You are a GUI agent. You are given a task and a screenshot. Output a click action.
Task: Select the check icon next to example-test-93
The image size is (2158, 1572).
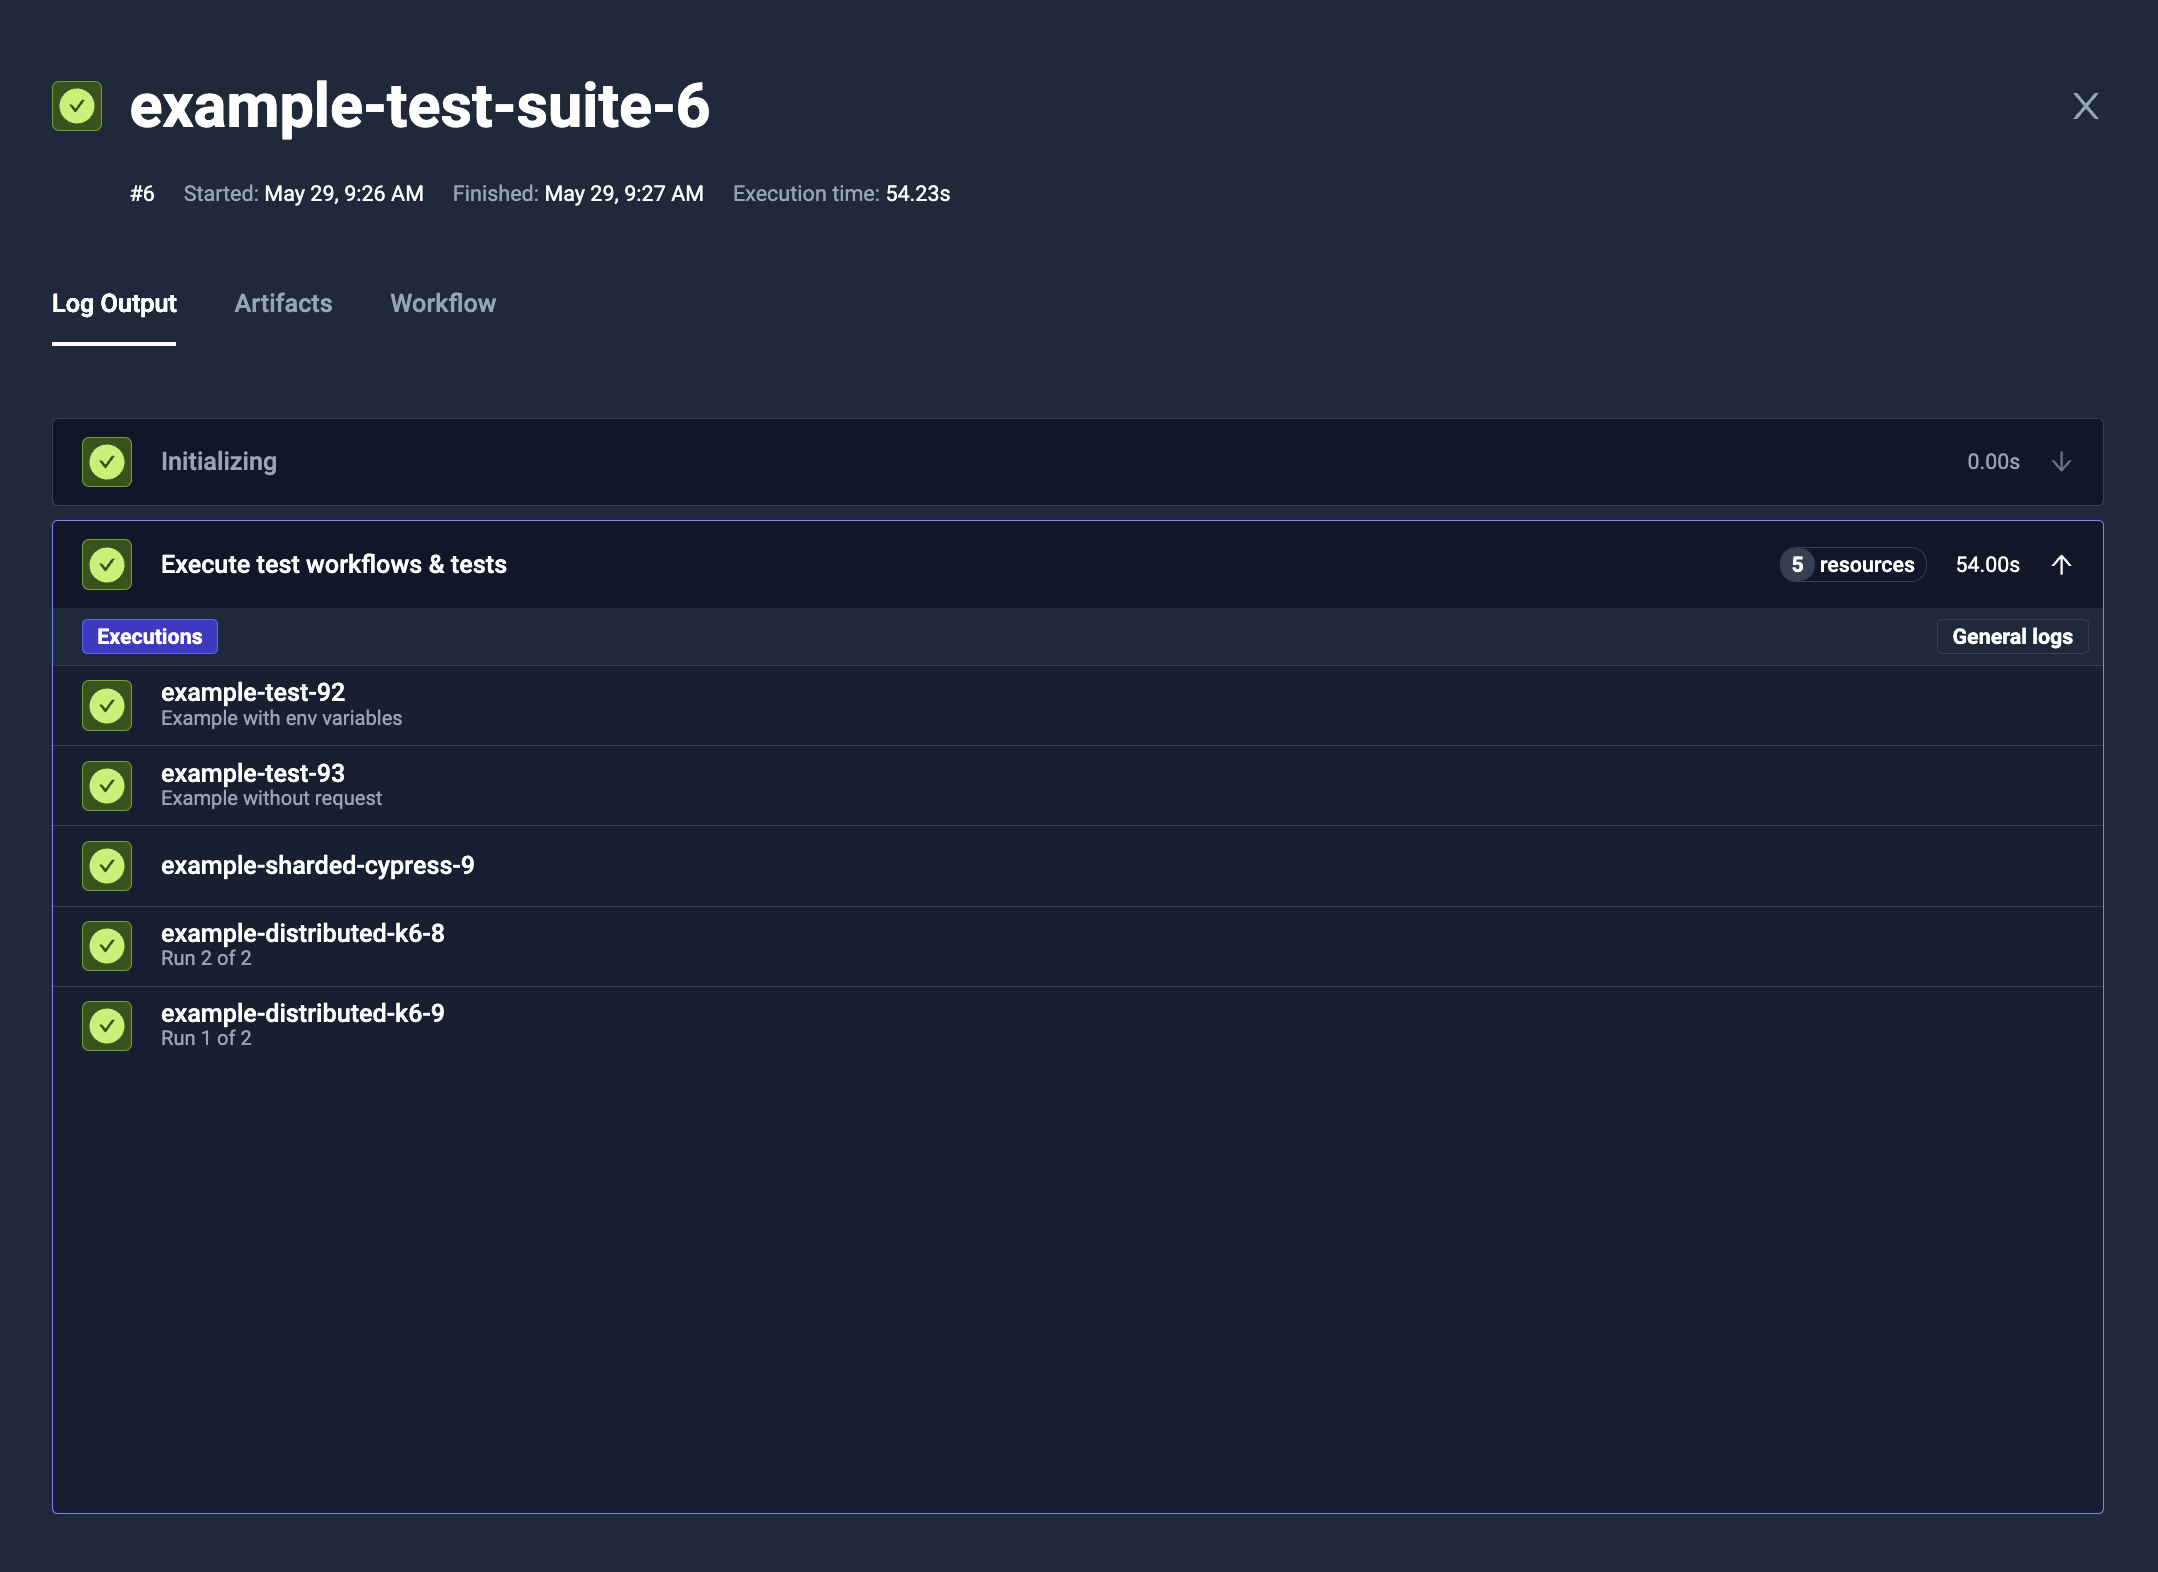[x=106, y=785]
